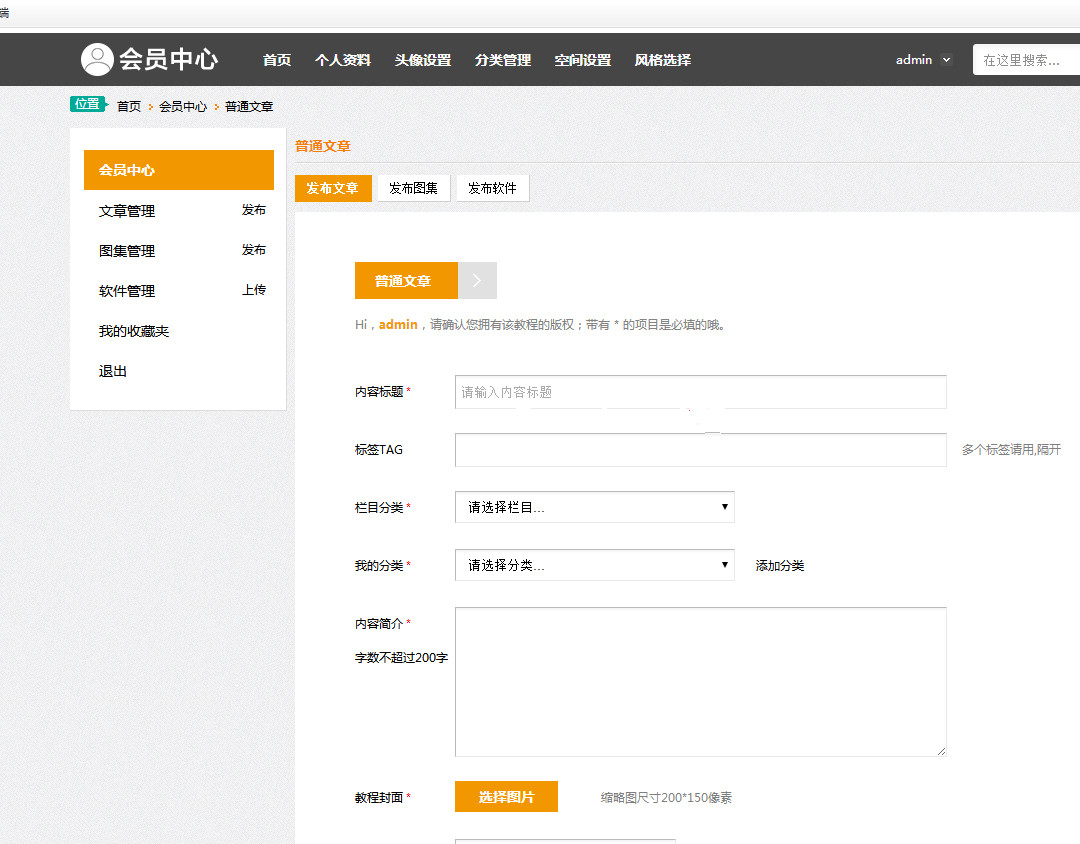Open 头像设置 in top navigation
Image resolution: width=1080 pixels, height=844 pixels.
point(422,60)
